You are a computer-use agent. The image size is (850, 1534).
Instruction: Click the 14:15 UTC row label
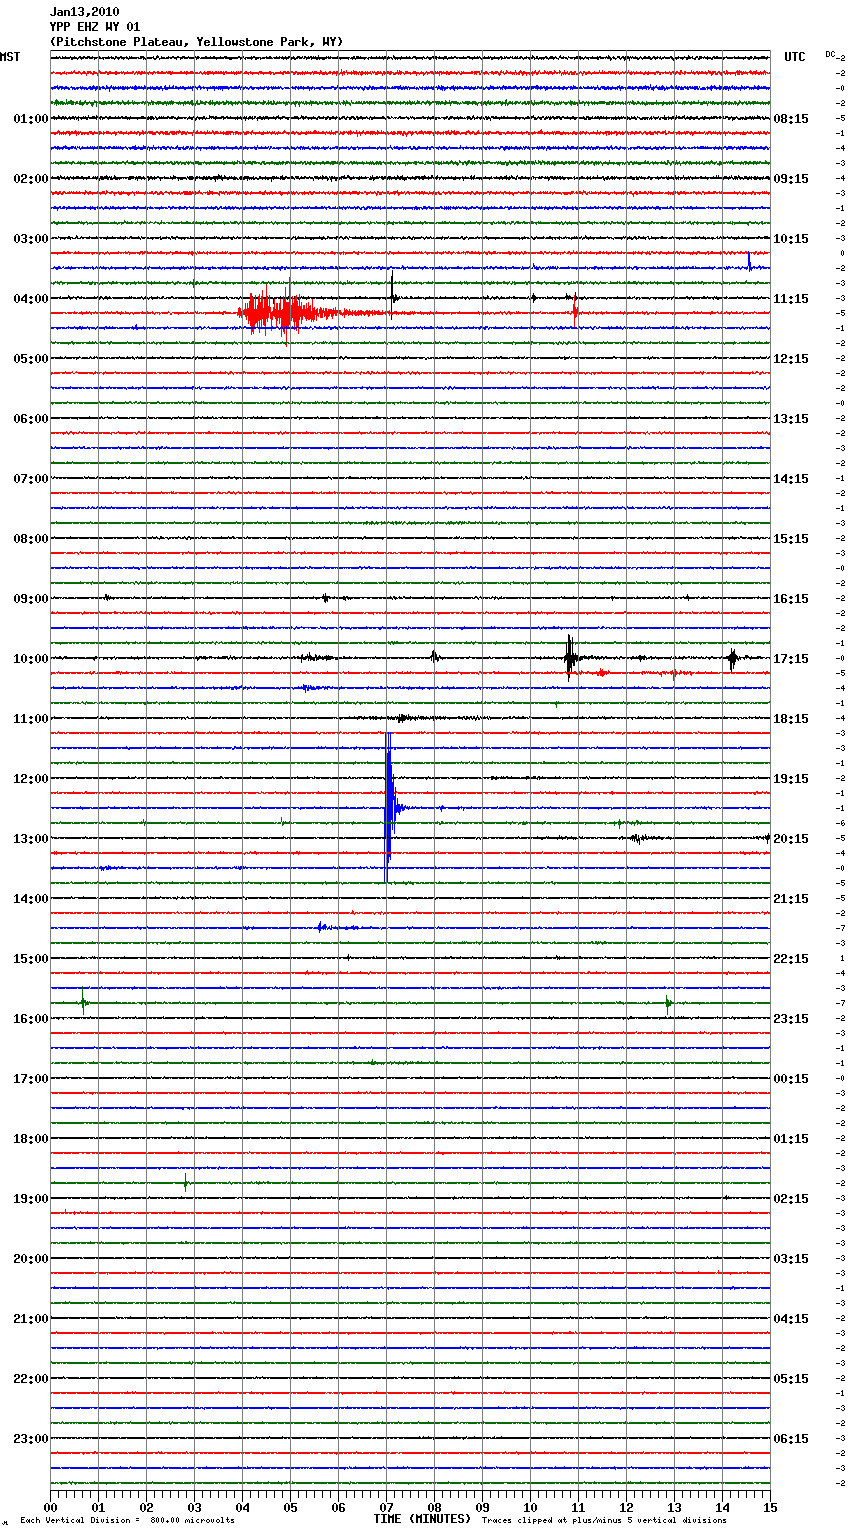(791, 479)
